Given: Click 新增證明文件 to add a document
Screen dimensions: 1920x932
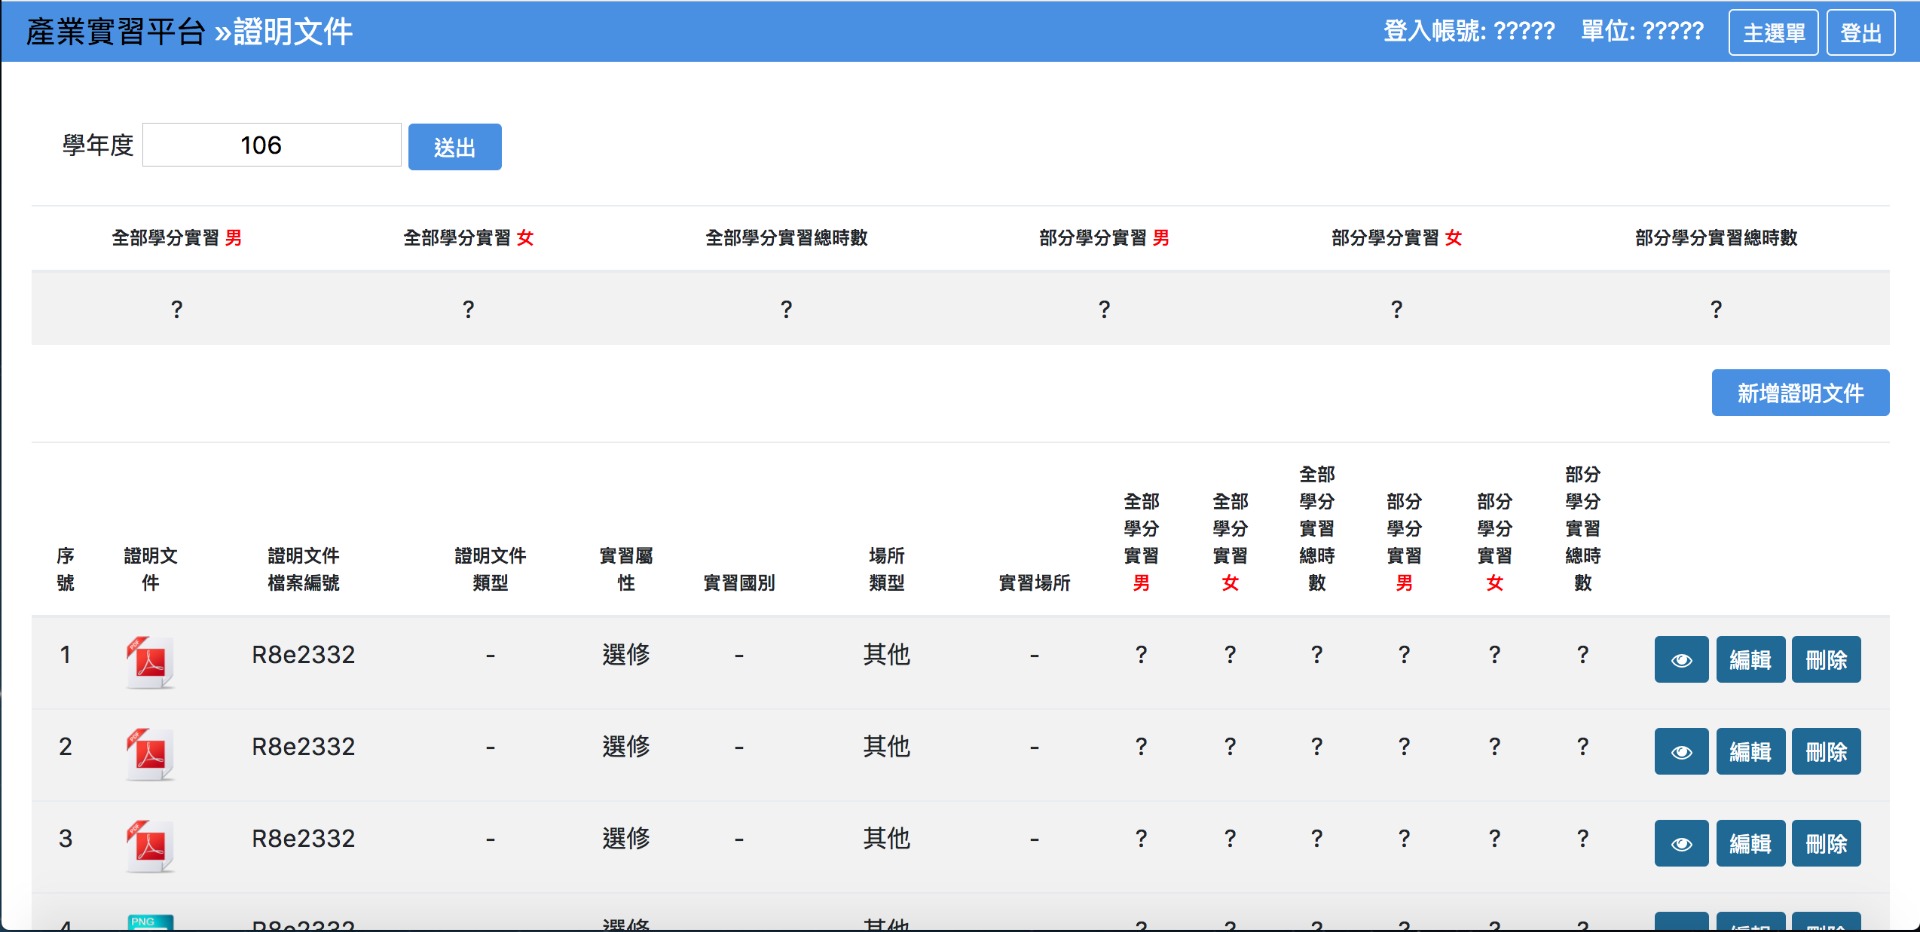Looking at the screenshot, I should click(1800, 393).
